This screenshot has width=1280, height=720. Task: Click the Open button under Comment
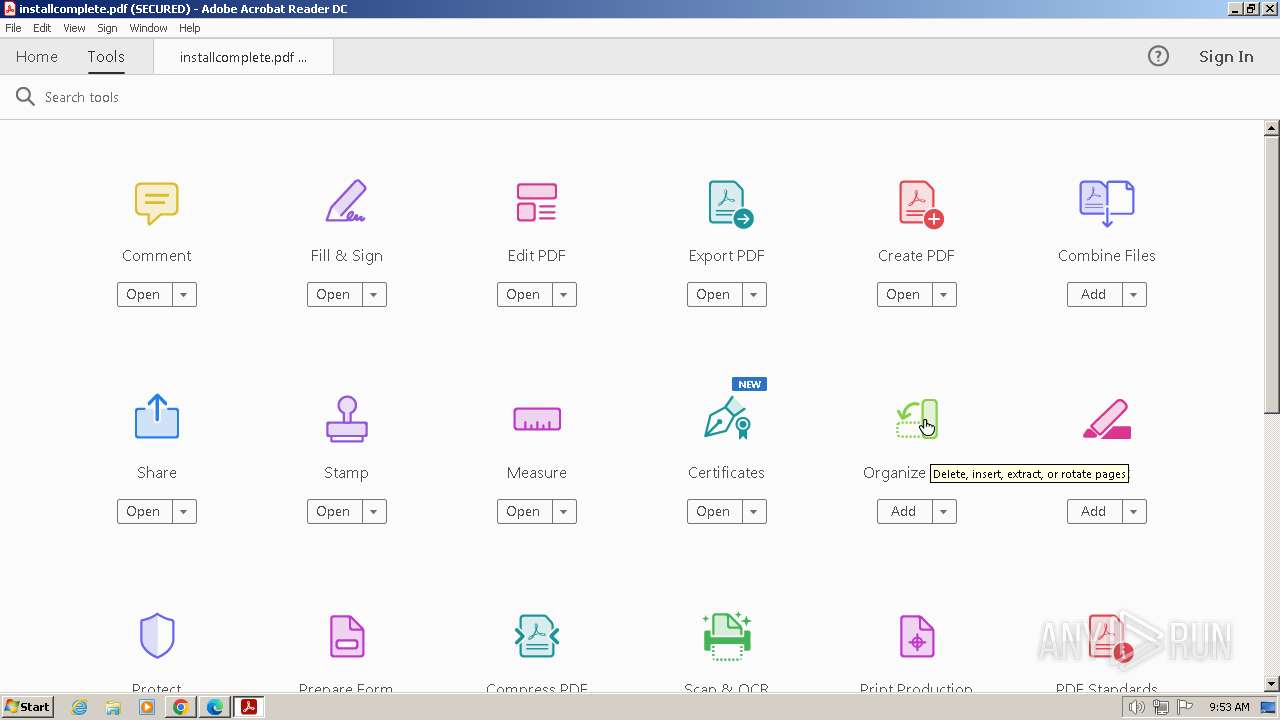coord(144,295)
